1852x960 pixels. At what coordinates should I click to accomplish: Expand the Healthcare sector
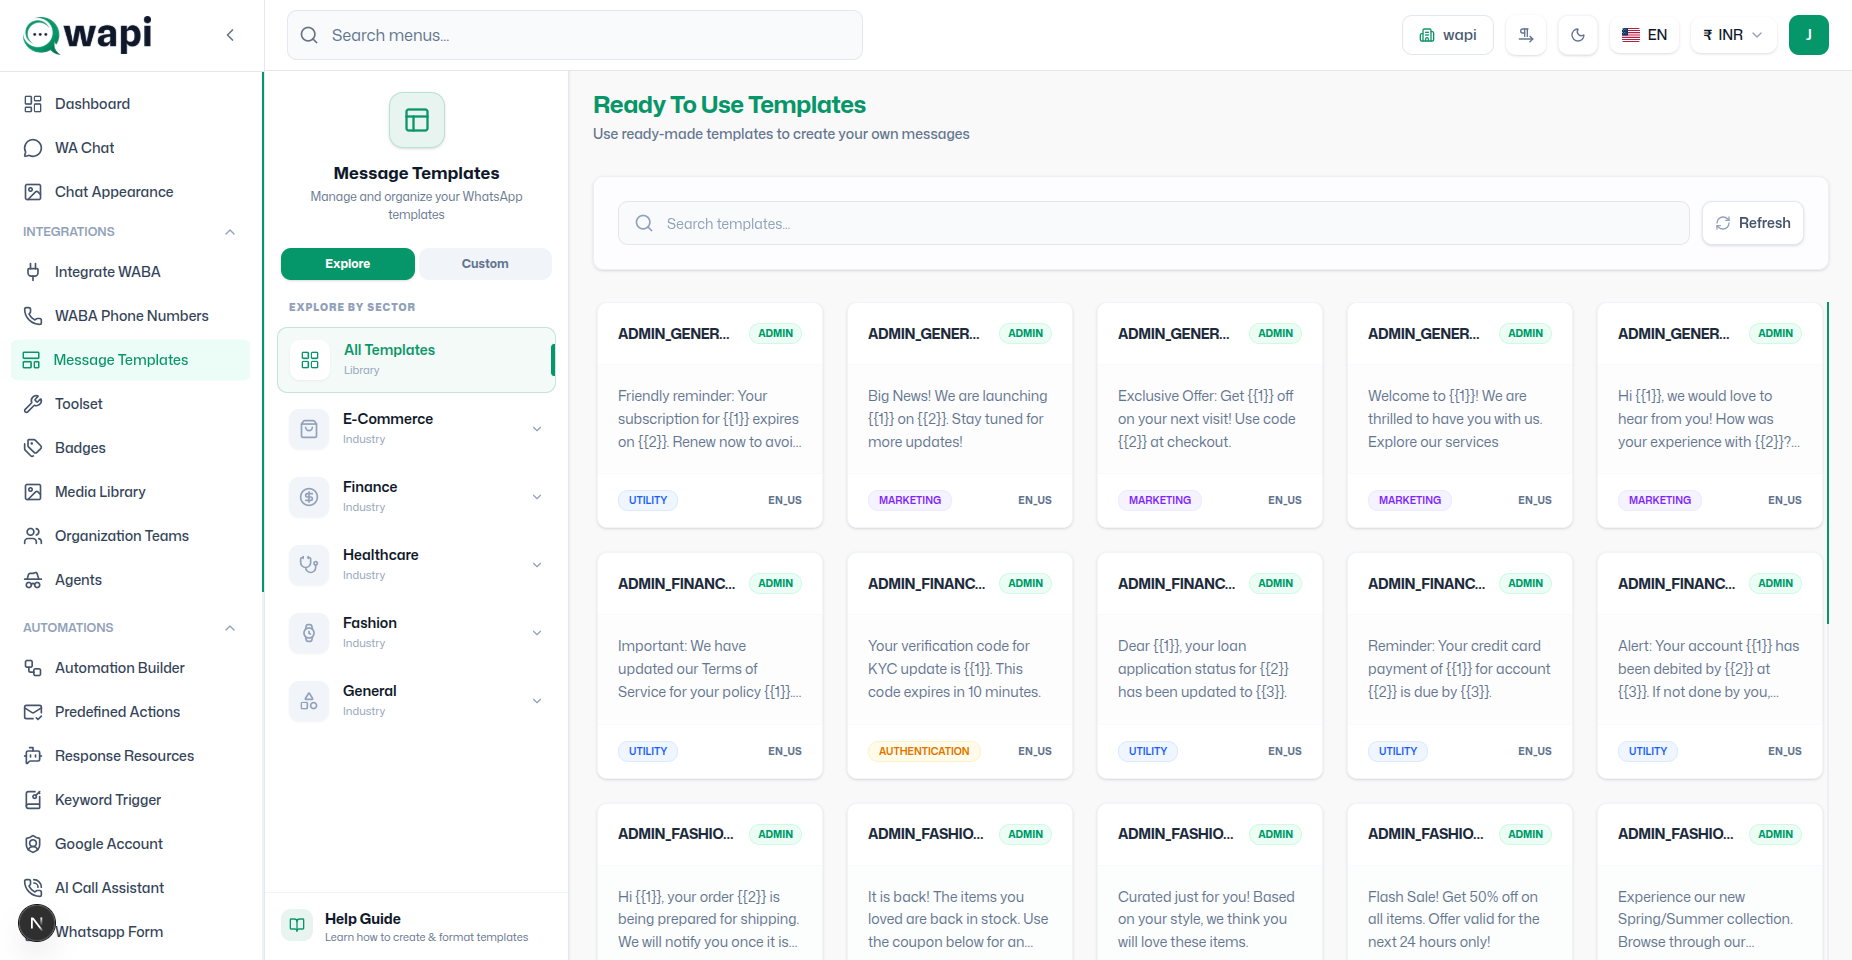point(416,565)
